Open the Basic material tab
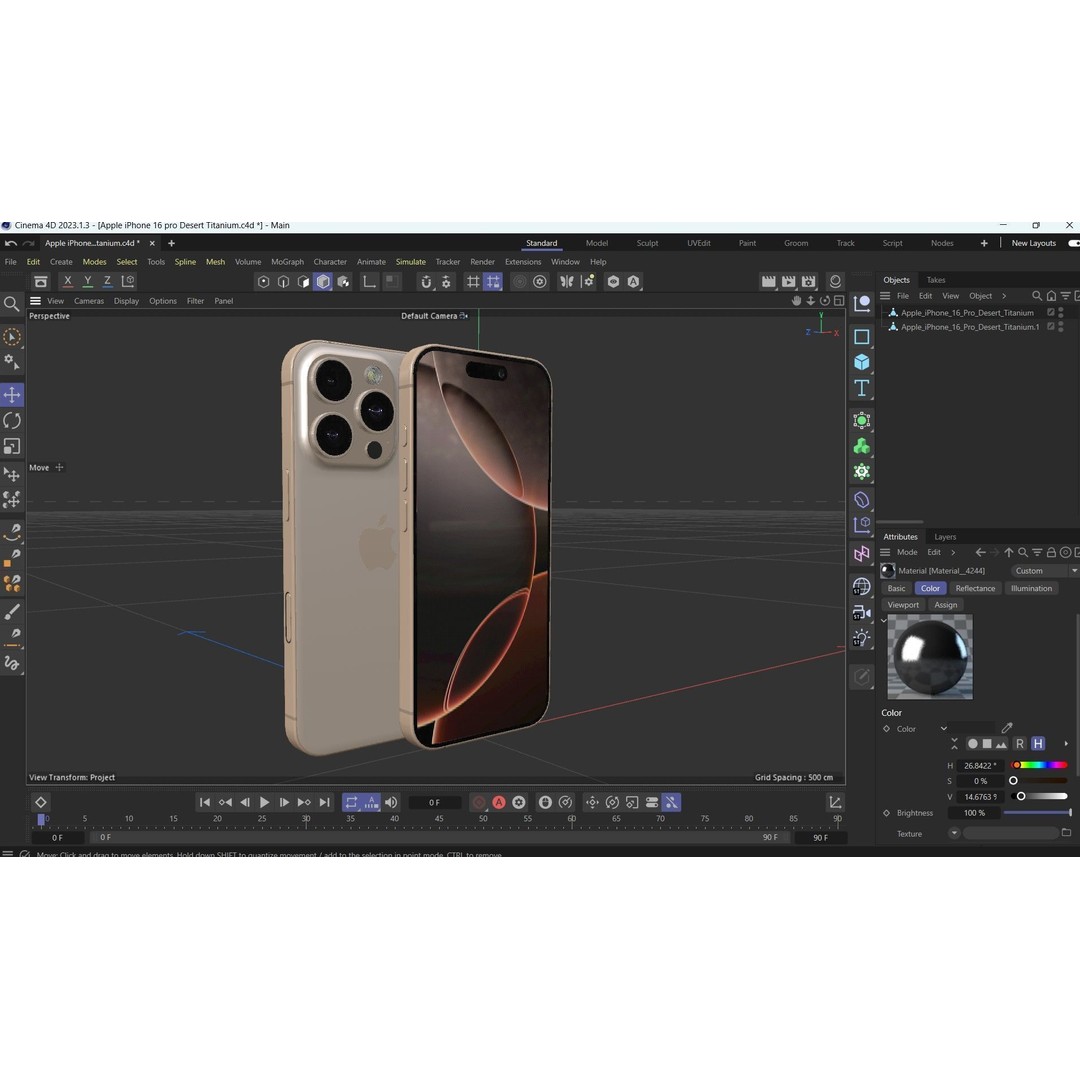Image resolution: width=1080 pixels, height=1080 pixels. pos(896,588)
